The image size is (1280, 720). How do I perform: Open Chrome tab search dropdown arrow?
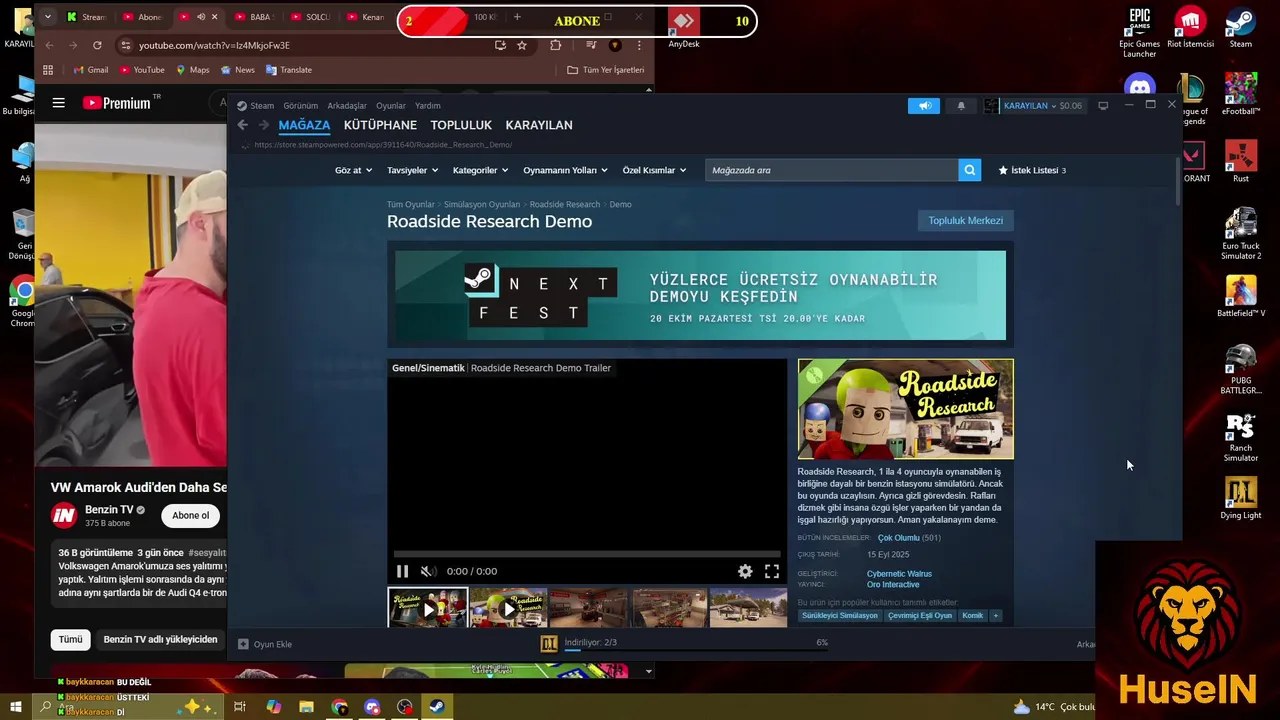point(47,17)
